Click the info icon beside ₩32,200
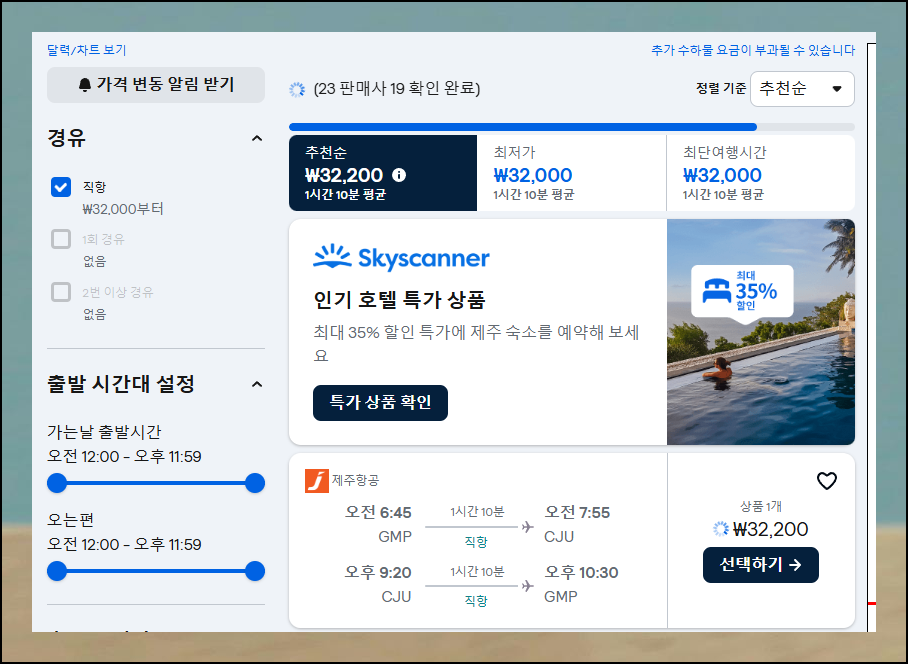908x664 pixels. [399, 175]
